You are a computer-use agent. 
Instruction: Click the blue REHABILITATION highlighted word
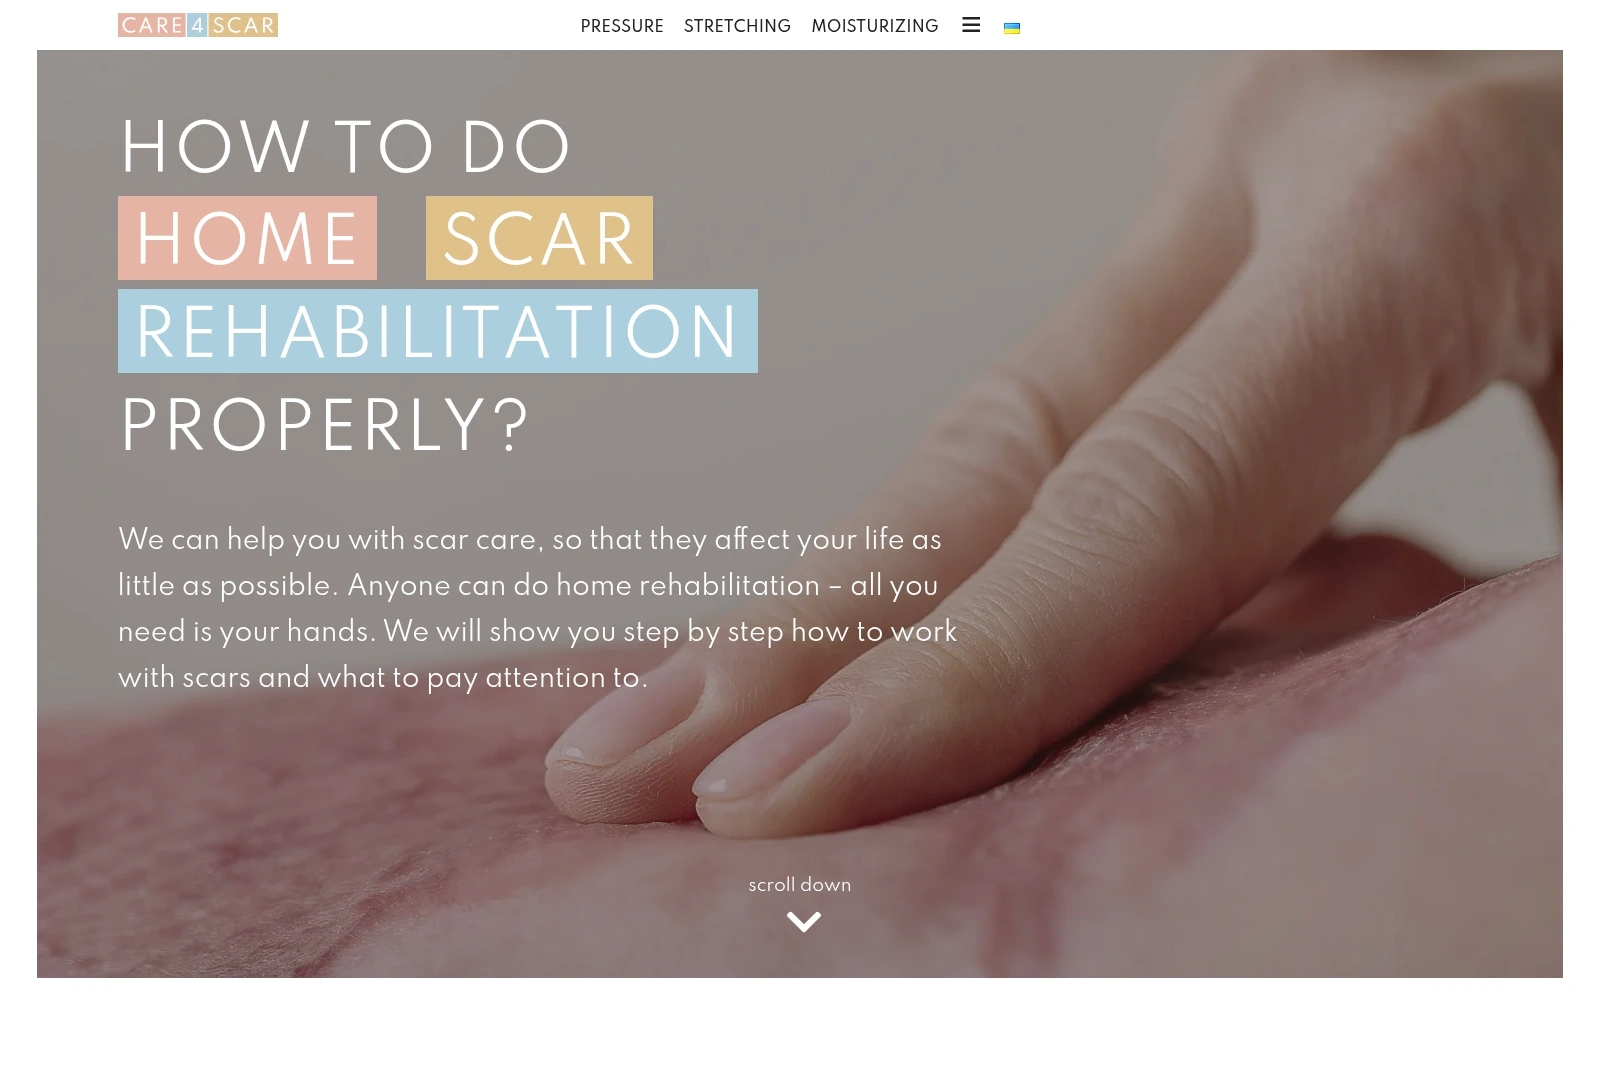tap(438, 331)
